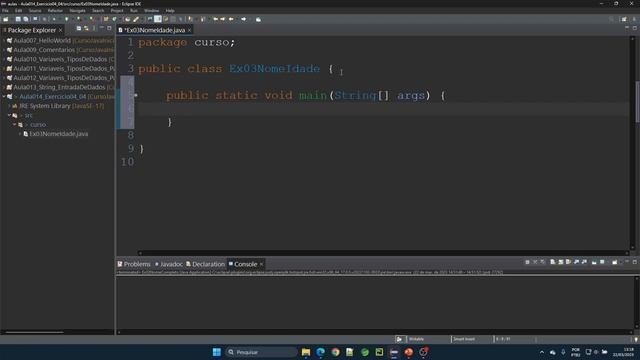Image resolution: width=640 pixels, height=360 pixels.
Task: Click Link with Editor icon in Package Explorer
Action: (86, 29)
